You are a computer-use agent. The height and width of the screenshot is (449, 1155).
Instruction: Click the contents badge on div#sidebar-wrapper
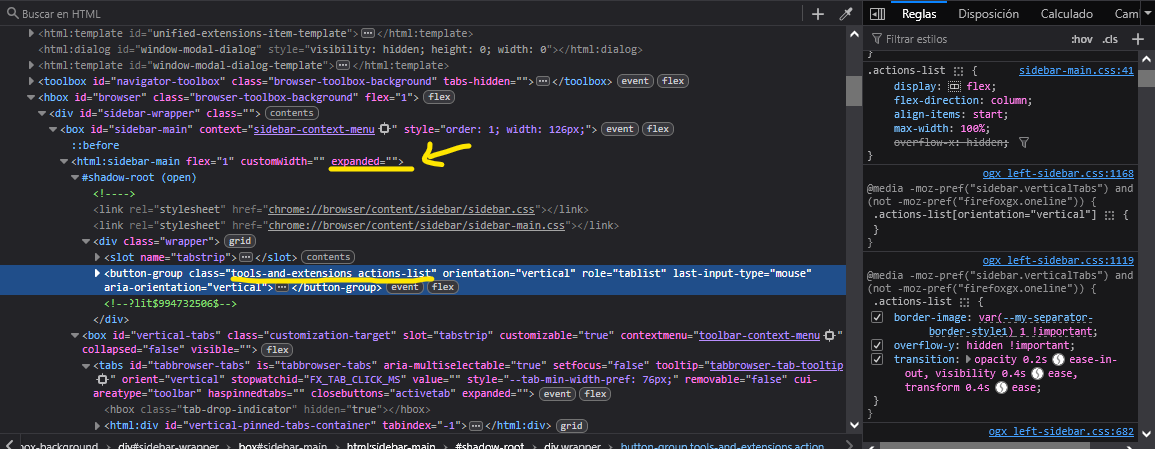tap(292, 113)
